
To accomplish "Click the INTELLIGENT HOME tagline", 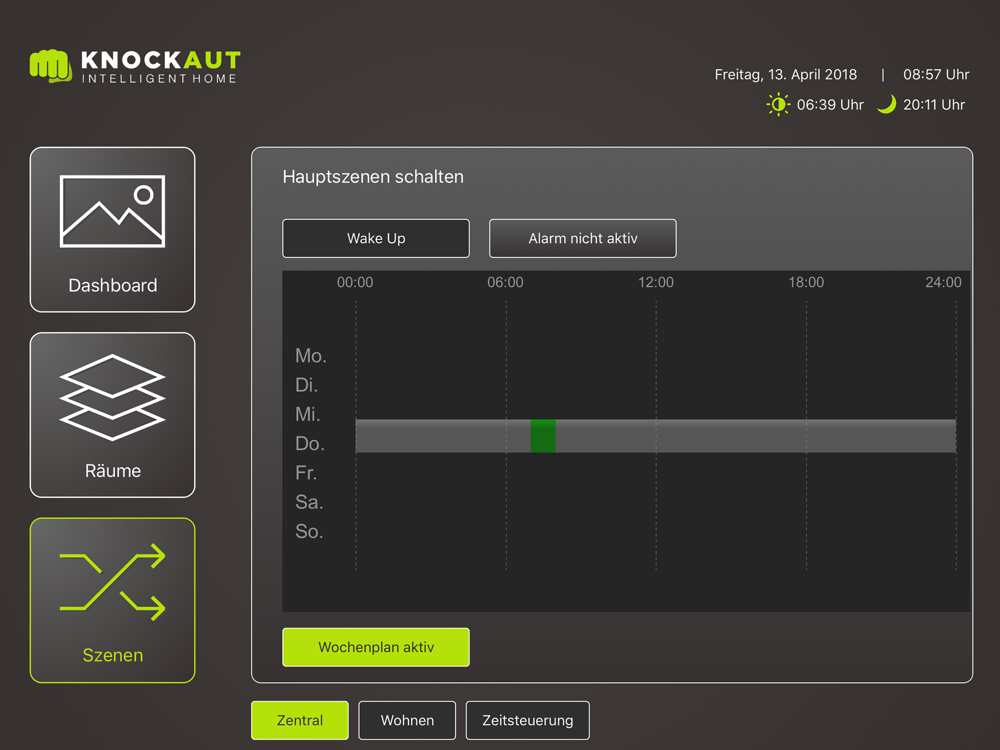I will point(159,78).
